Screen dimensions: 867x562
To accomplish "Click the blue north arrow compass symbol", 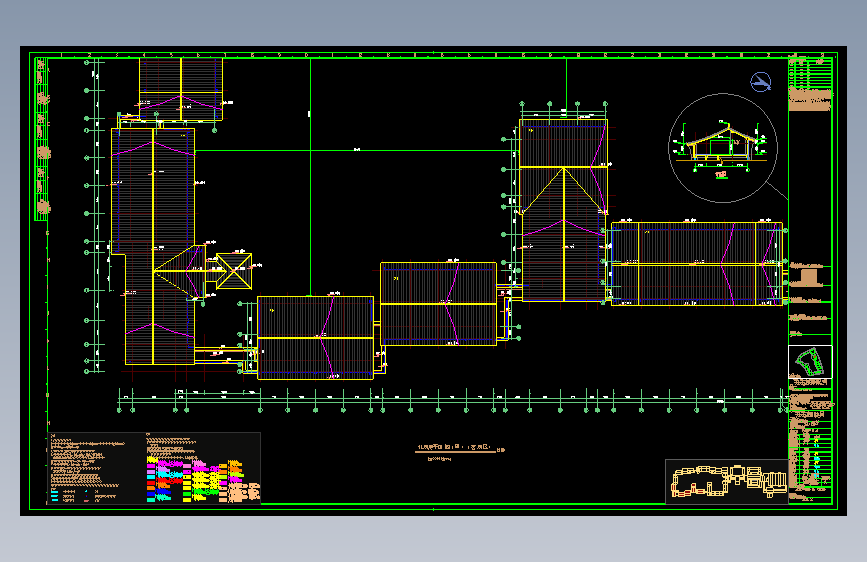I will 761,82.
